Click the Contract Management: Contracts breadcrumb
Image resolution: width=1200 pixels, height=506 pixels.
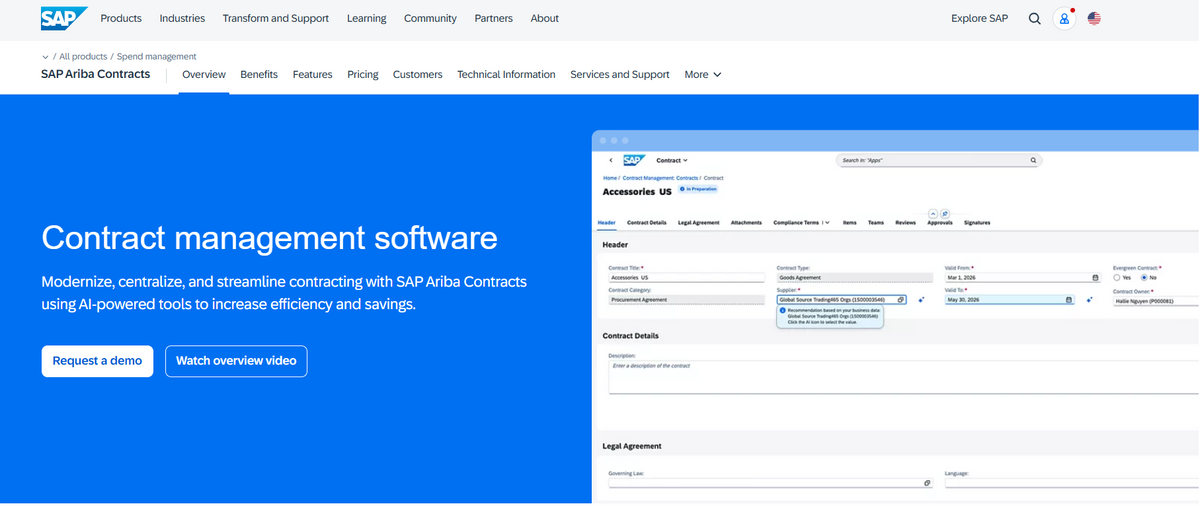point(660,177)
